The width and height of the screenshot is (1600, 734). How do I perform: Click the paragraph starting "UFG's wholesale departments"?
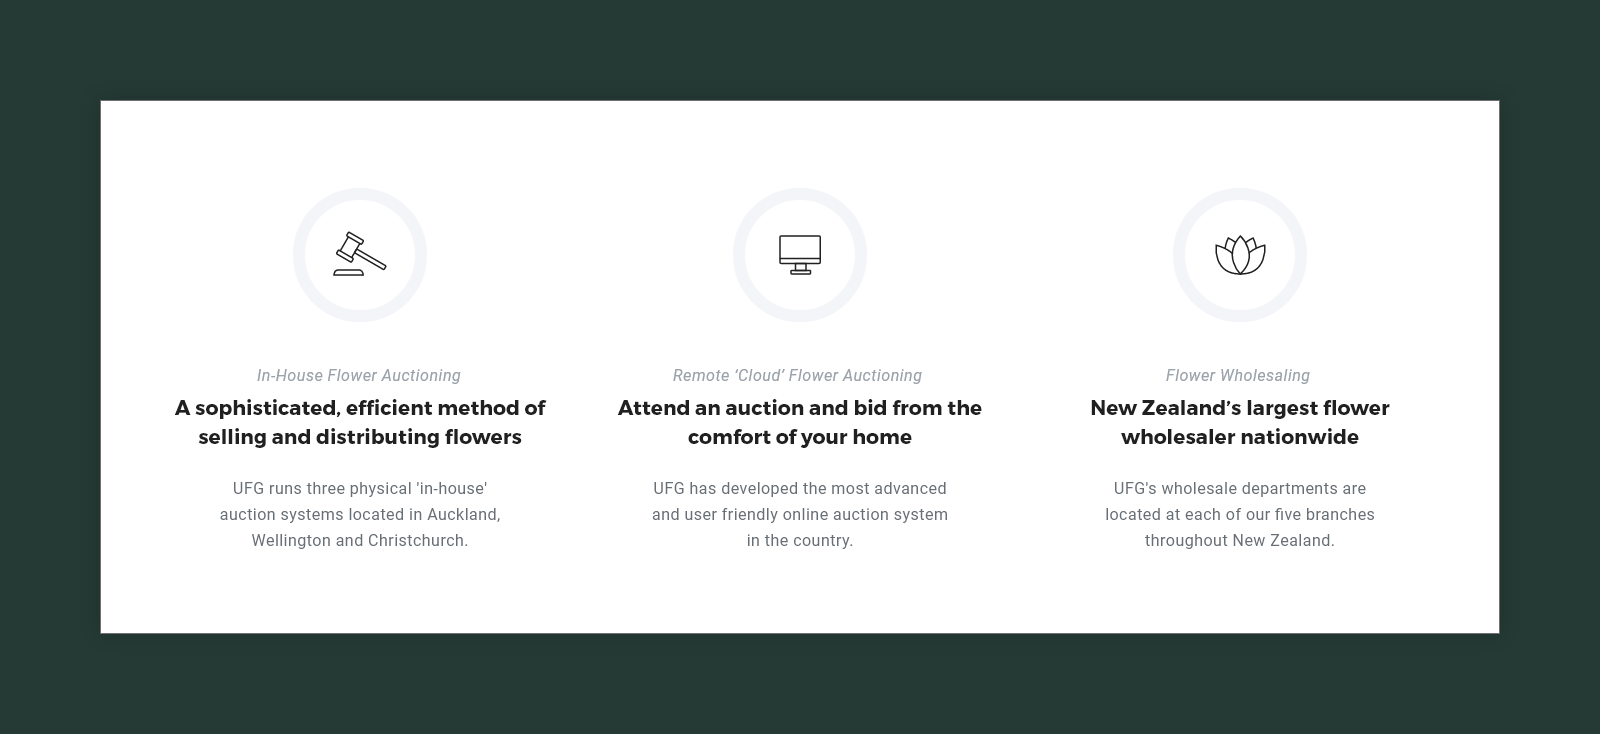point(1240,514)
